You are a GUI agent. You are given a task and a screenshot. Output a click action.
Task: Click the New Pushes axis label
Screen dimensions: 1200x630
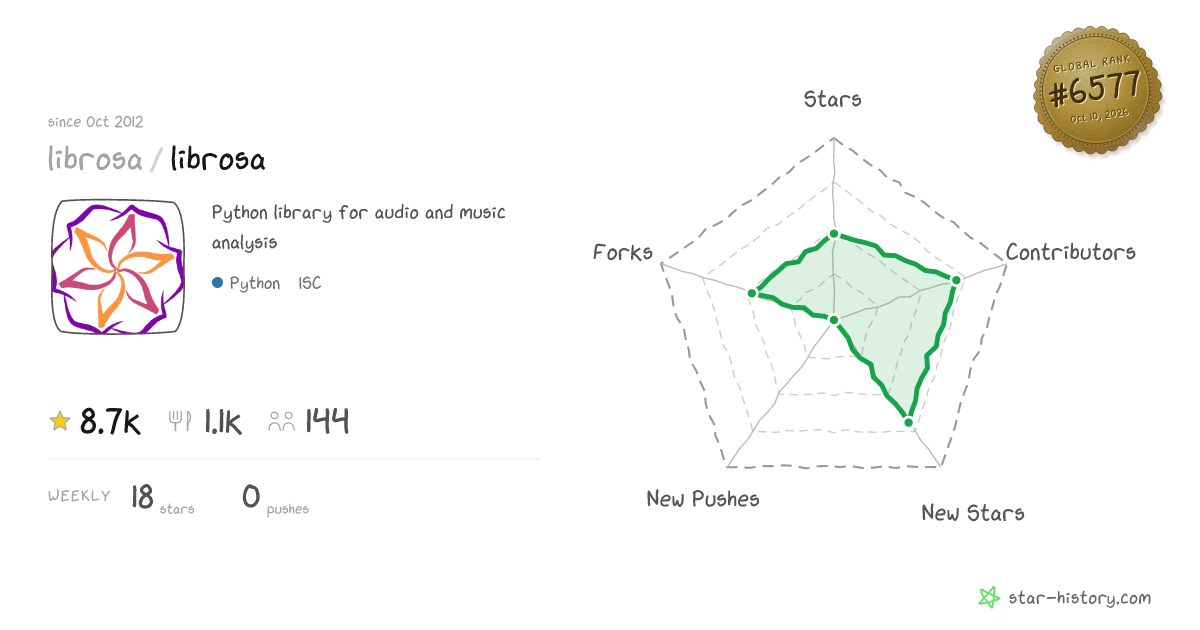coord(703,498)
